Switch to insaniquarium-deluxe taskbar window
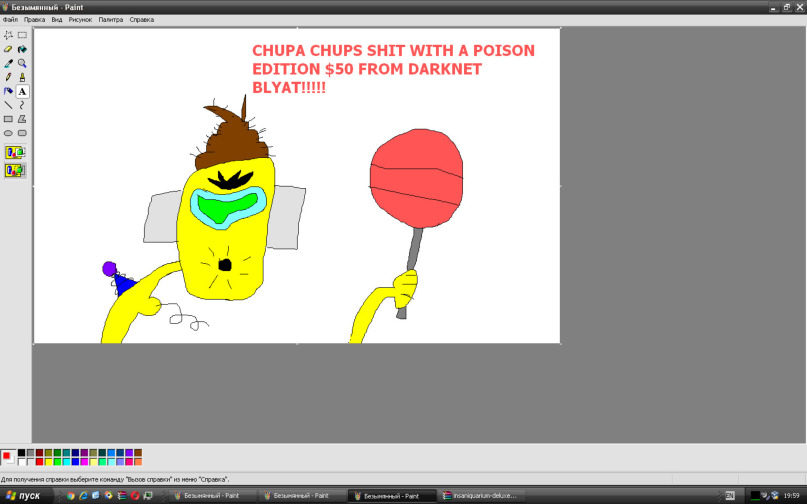 (480, 496)
